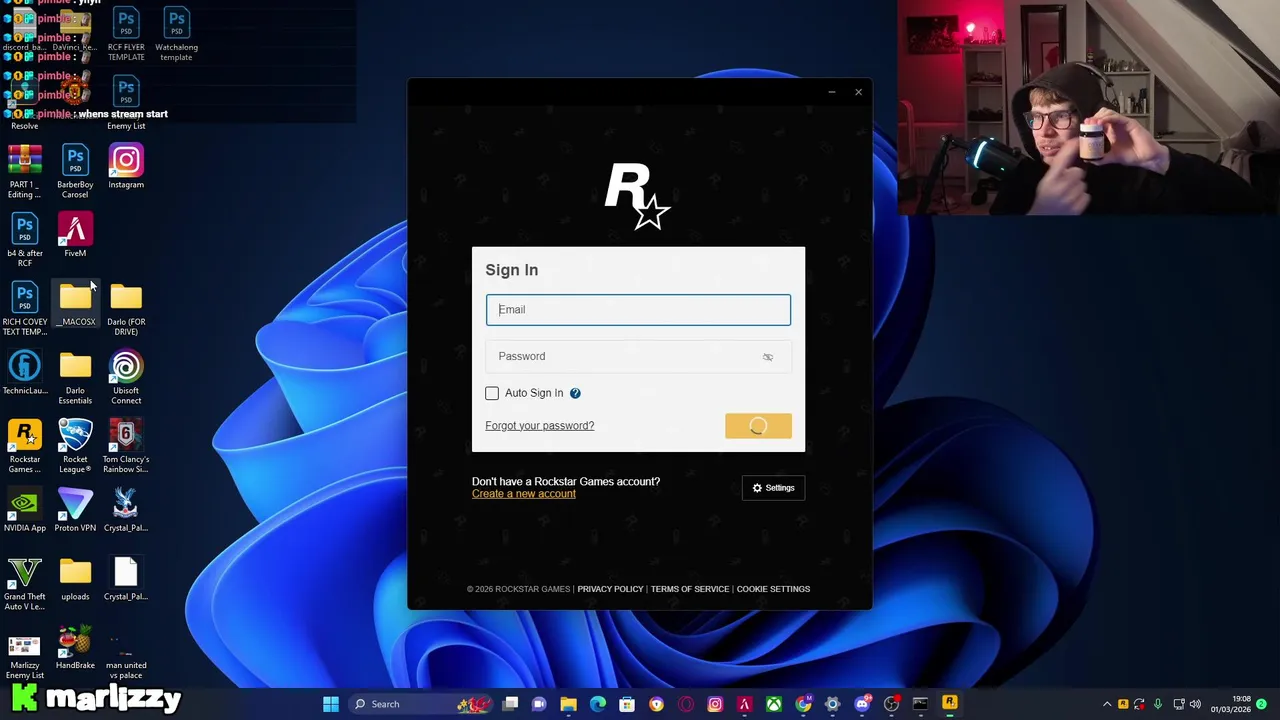This screenshot has height=720, width=1280.
Task: Open Rockstar Games Launcher taskbar icon
Action: pos(950,704)
